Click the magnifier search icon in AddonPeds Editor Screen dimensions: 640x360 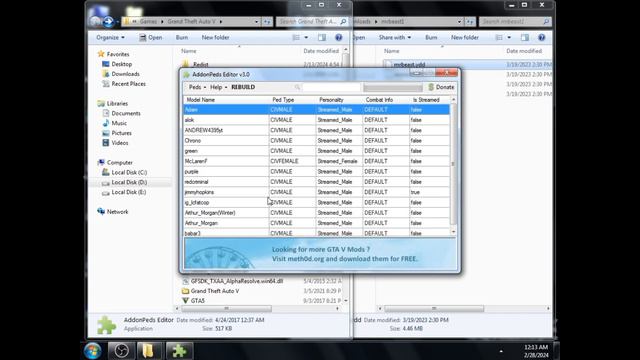coord(297,87)
